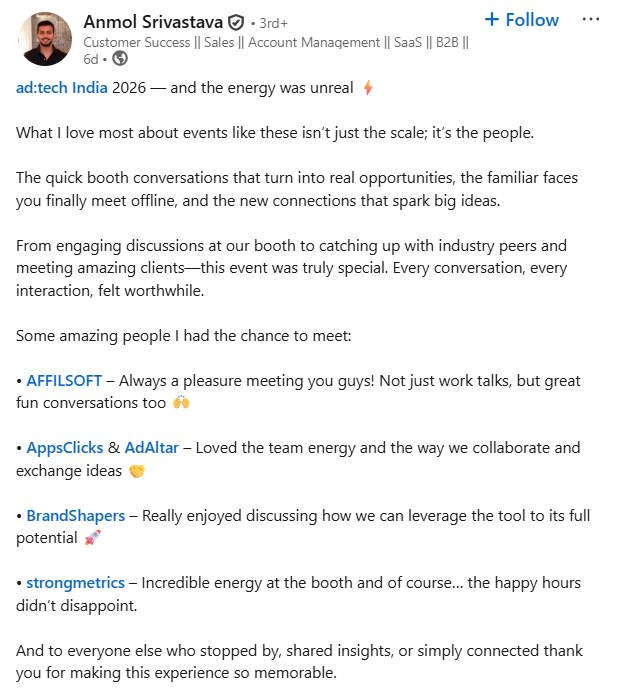This screenshot has height=692, width=618.
Task: Click the raised hands emoji
Action: tap(181, 403)
